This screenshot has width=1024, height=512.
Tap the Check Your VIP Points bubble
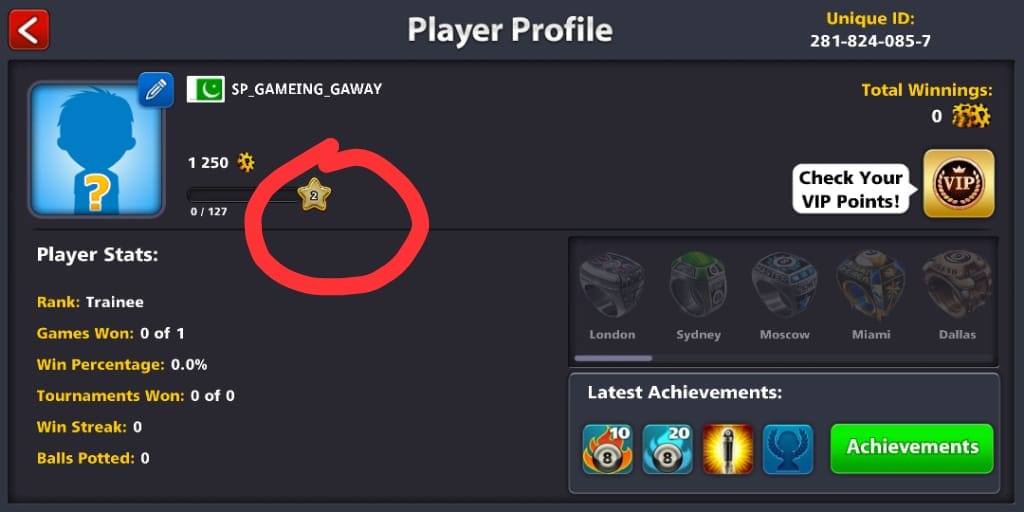(852, 189)
